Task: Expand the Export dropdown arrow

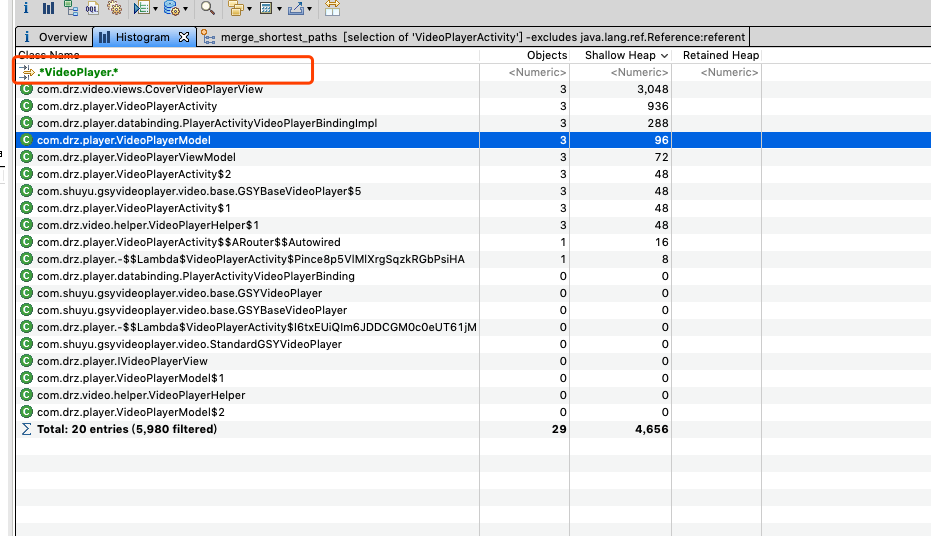Action: click(309, 8)
